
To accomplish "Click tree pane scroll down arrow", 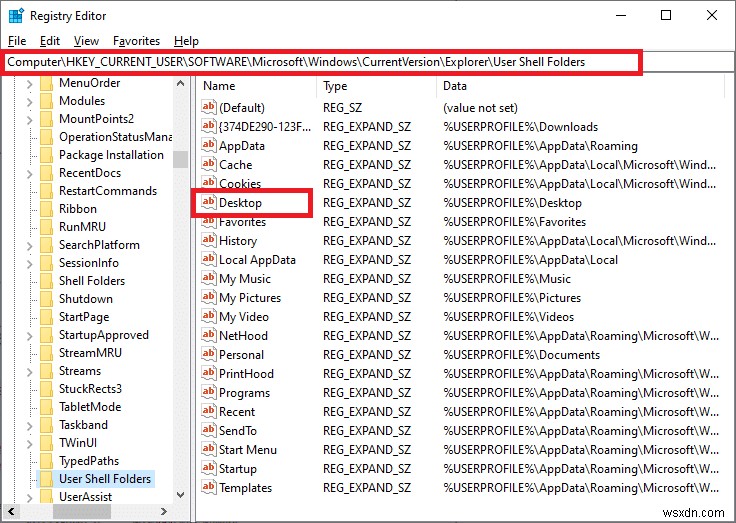I will click(x=180, y=495).
